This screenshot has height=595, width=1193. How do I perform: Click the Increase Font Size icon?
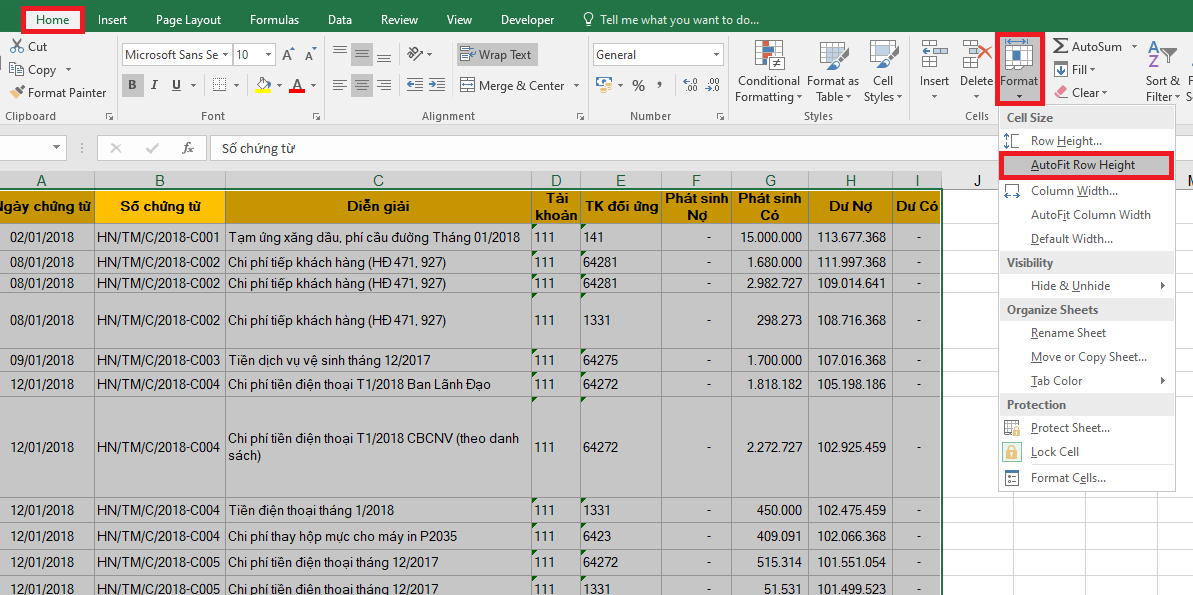(288, 55)
